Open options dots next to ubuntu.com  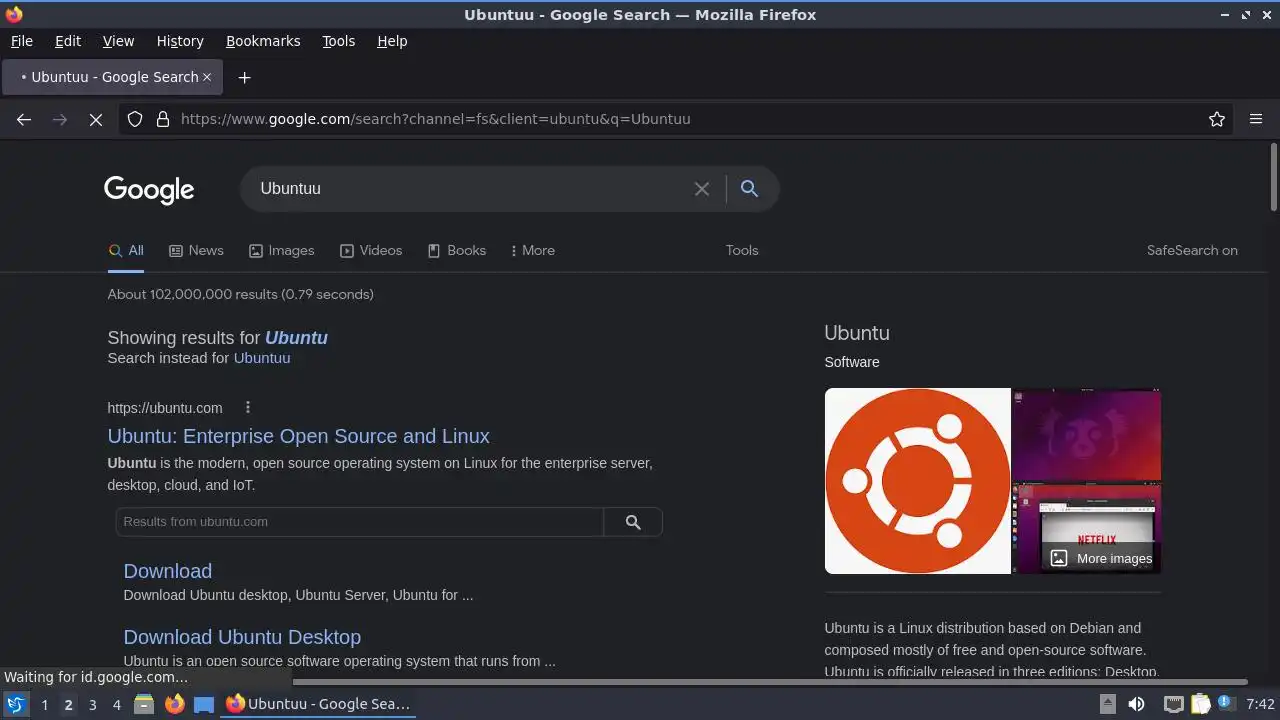coord(248,407)
